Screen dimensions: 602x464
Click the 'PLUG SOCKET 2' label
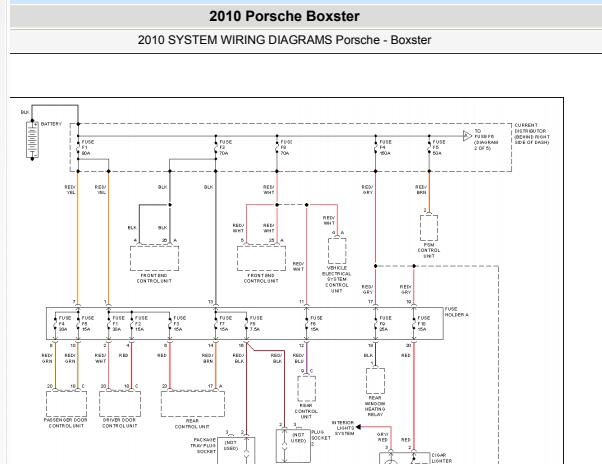tap(321, 438)
